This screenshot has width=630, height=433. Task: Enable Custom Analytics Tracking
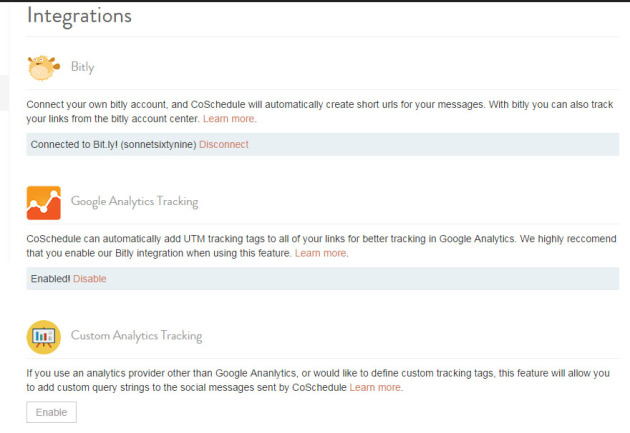pyautogui.click(x=51, y=412)
